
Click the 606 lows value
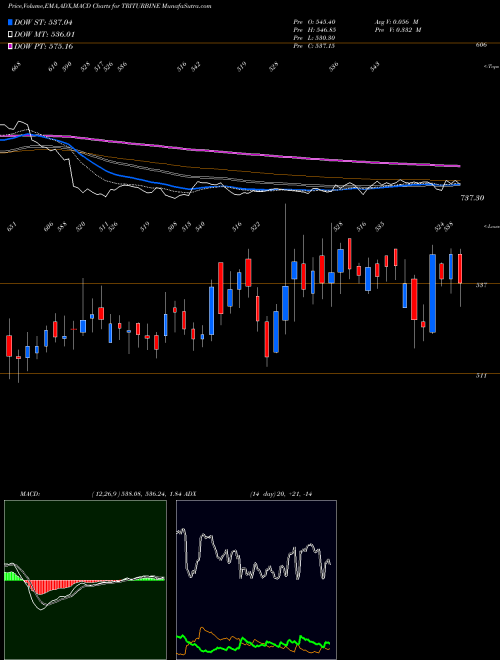pos(49,227)
